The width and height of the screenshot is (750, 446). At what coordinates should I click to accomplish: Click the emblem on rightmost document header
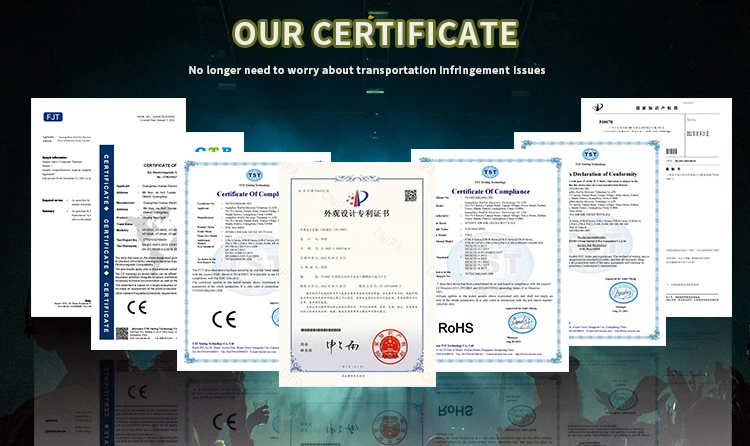click(598, 108)
